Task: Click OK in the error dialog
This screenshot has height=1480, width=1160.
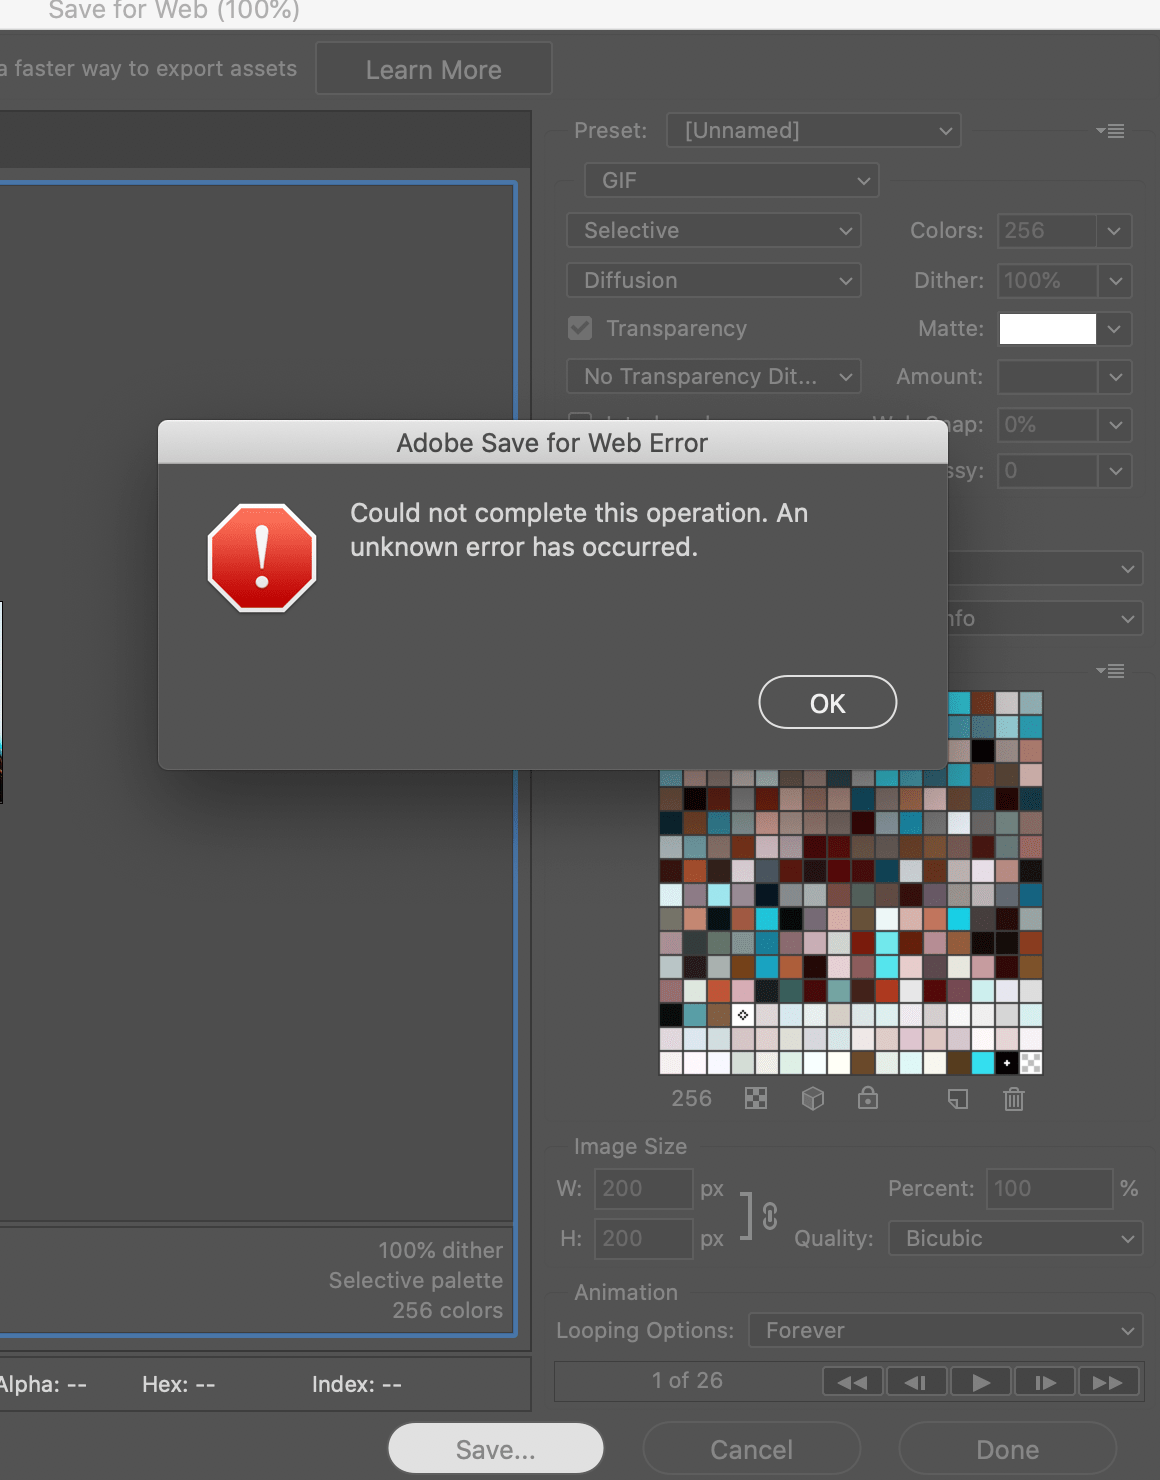Action: (x=827, y=703)
